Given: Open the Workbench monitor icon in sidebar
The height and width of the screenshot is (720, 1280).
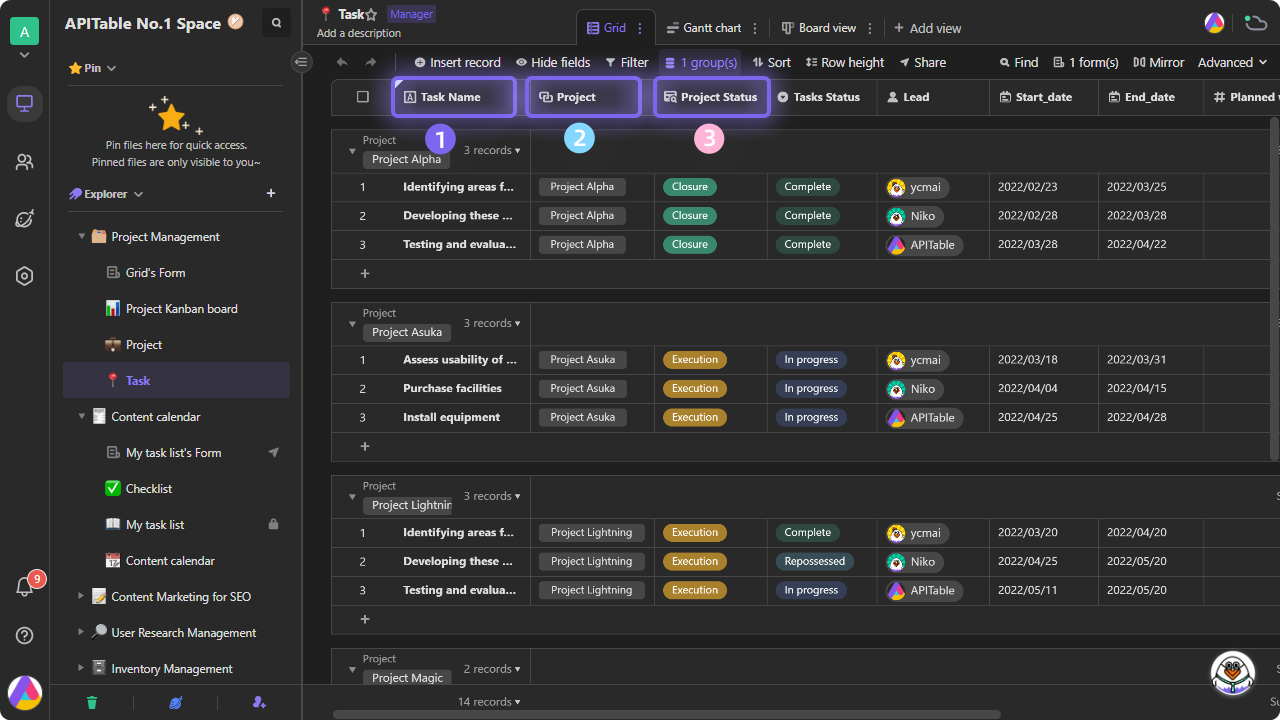Looking at the screenshot, I should click(25, 103).
